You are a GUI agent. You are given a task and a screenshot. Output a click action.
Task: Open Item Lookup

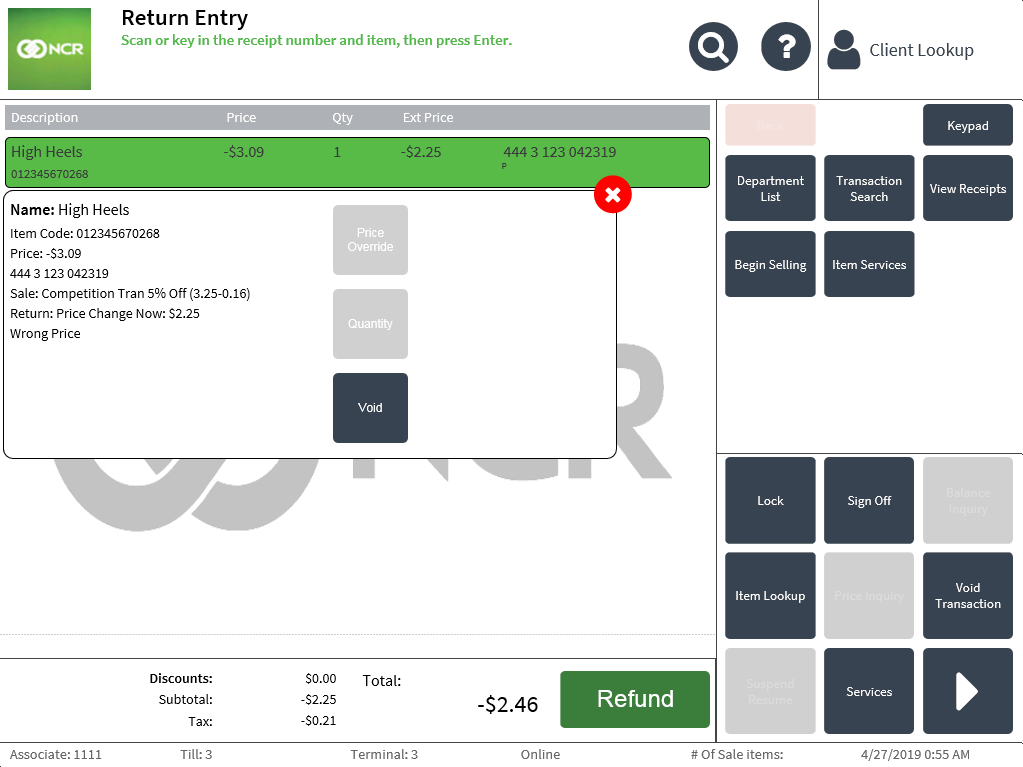point(769,595)
